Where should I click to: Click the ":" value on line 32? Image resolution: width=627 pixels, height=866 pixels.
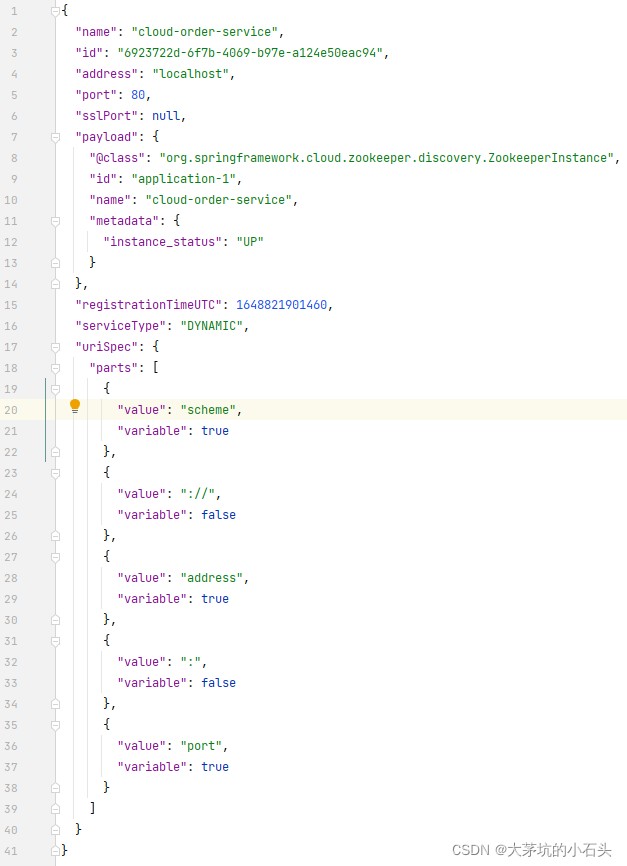click(x=191, y=662)
